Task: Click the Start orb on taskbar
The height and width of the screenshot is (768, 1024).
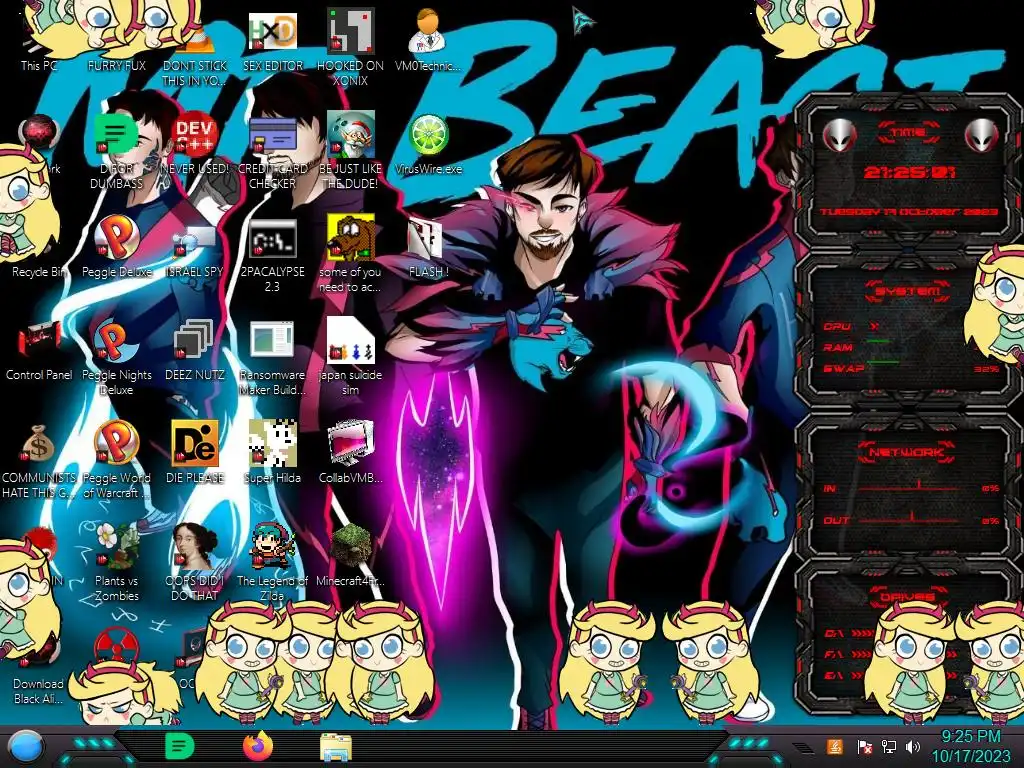Action: click(x=25, y=747)
